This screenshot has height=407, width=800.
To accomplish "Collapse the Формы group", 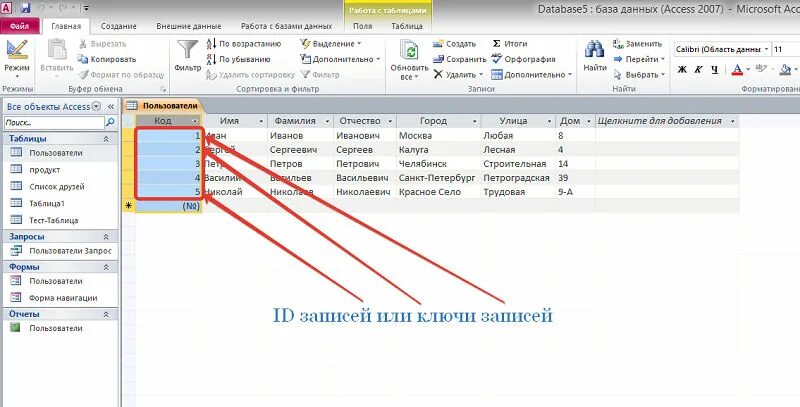I will pos(106,267).
